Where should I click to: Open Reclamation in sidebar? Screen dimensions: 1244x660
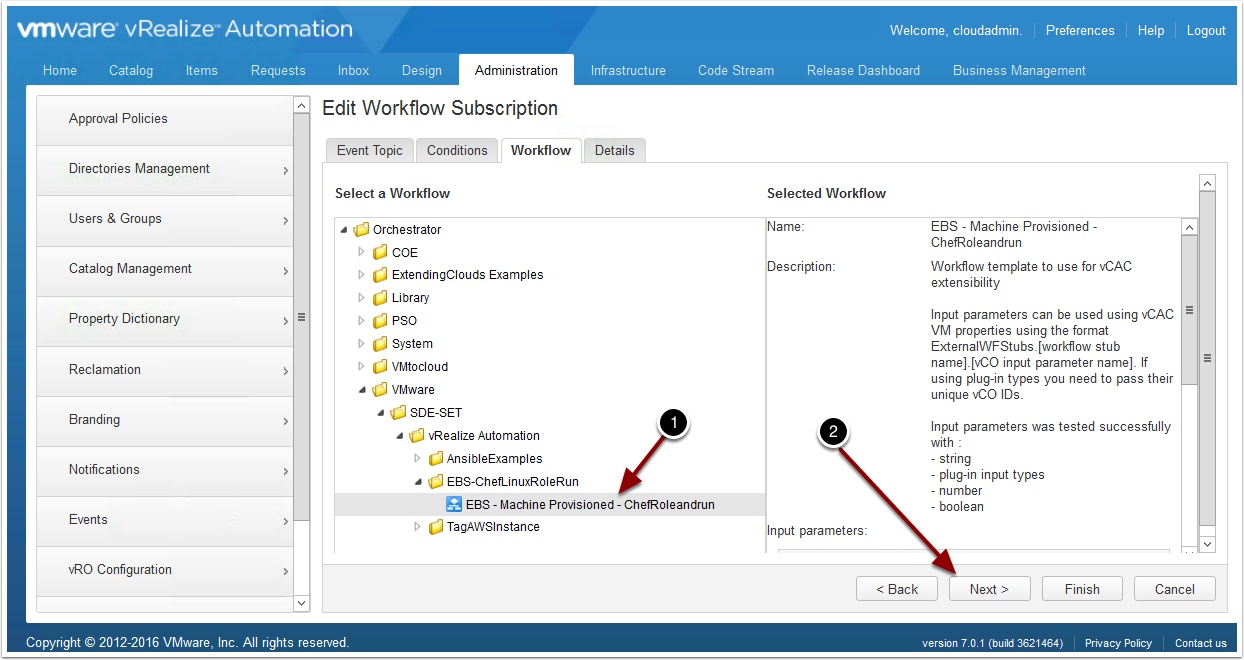[165, 370]
